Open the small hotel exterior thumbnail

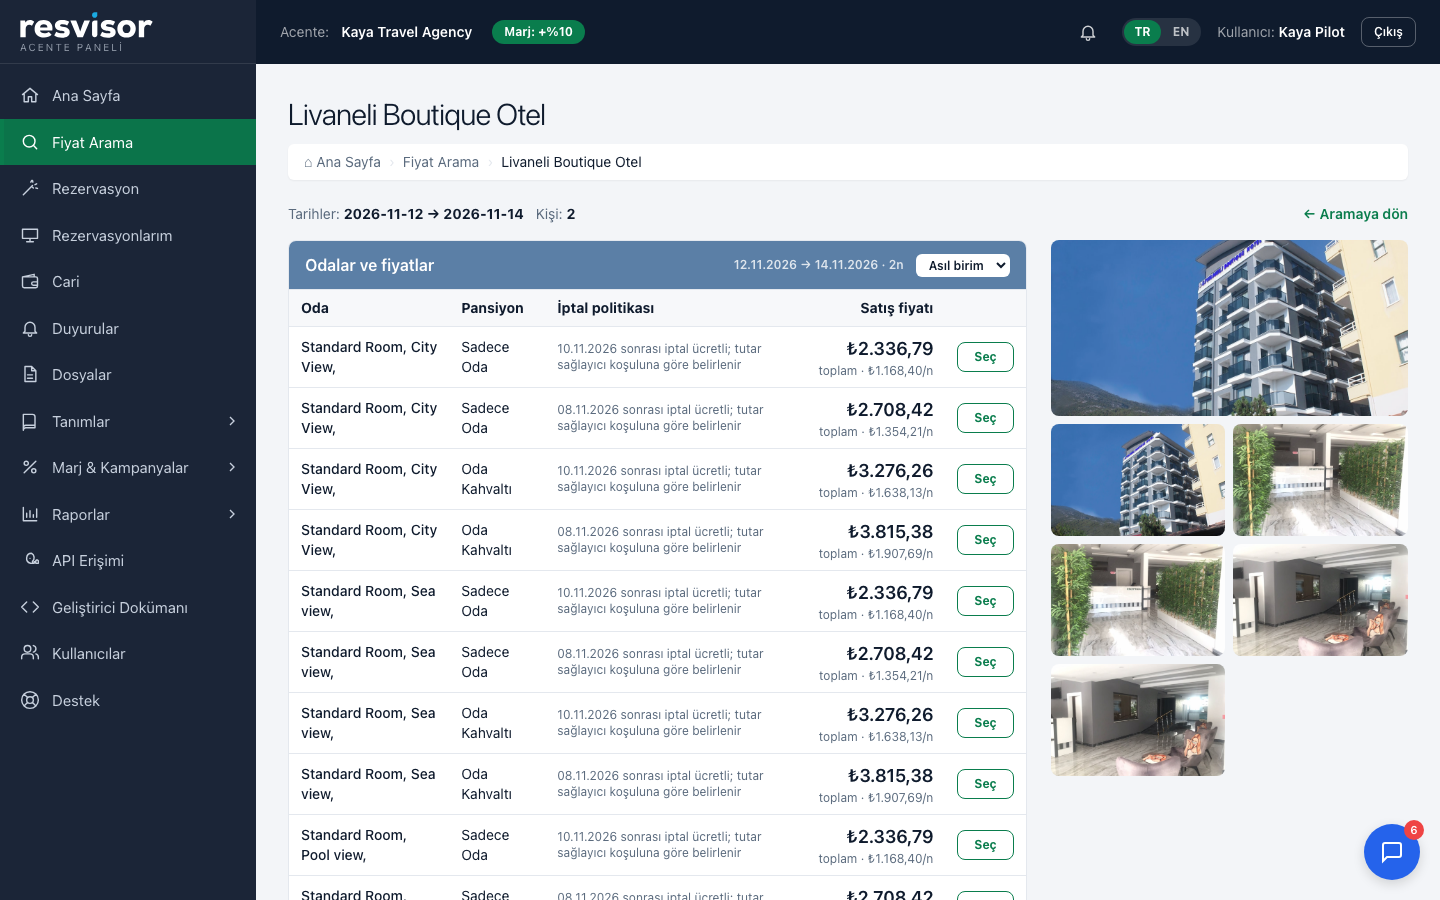[1138, 480]
